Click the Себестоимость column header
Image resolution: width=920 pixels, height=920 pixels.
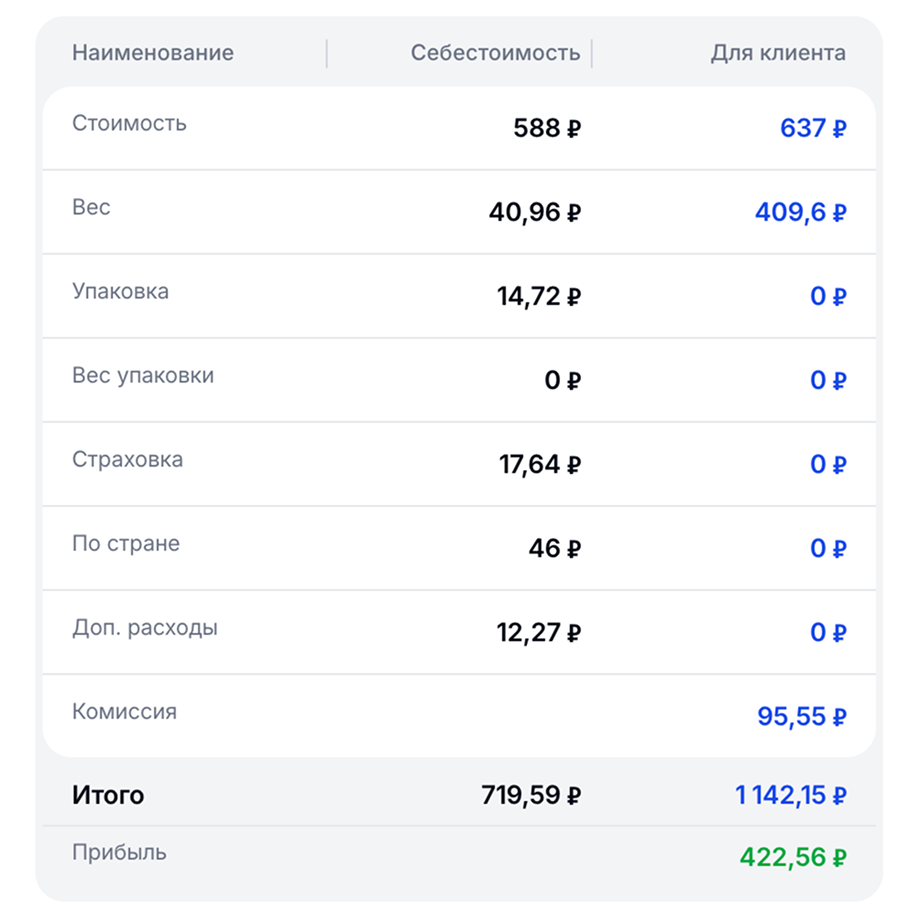point(495,53)
